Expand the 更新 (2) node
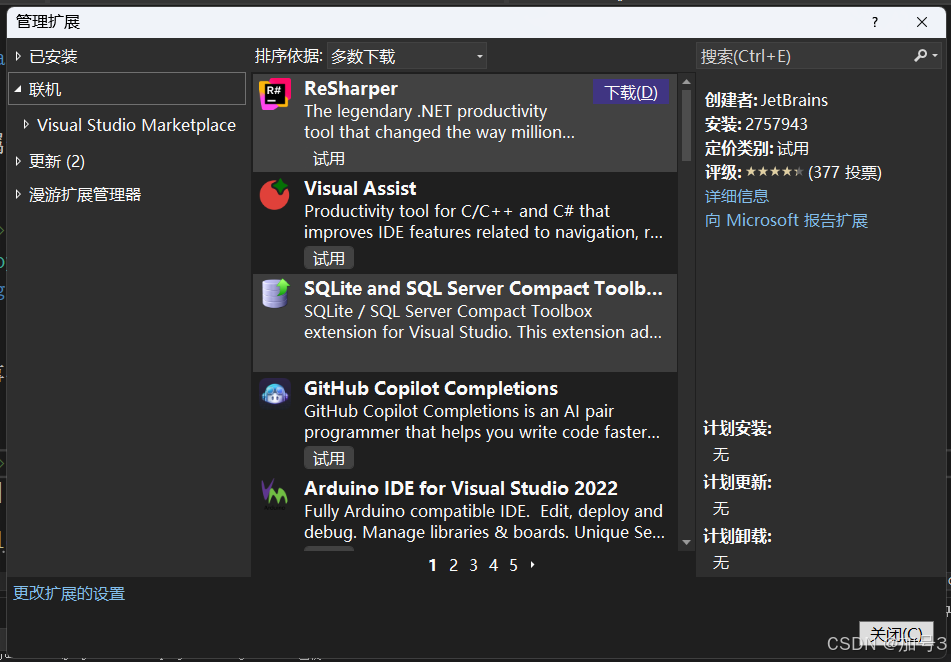 (18, 161)
